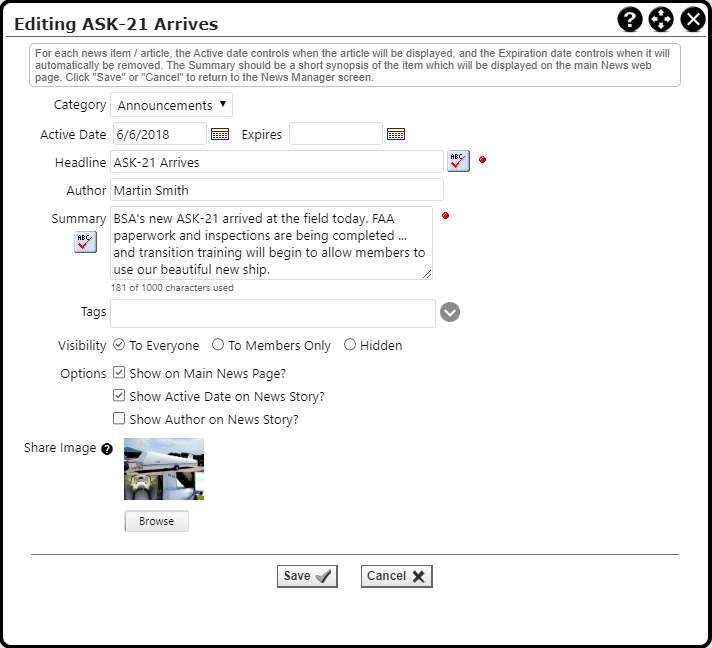Click the help question mark icon in title bar
Screen dimensions: 712x648
[630, 19]
